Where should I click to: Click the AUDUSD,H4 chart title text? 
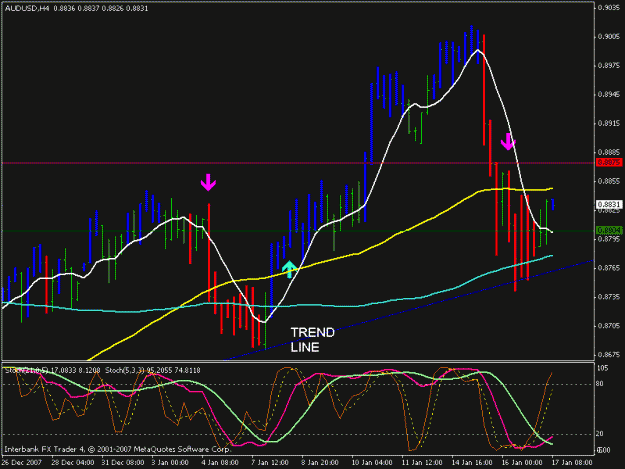point(76,8)
